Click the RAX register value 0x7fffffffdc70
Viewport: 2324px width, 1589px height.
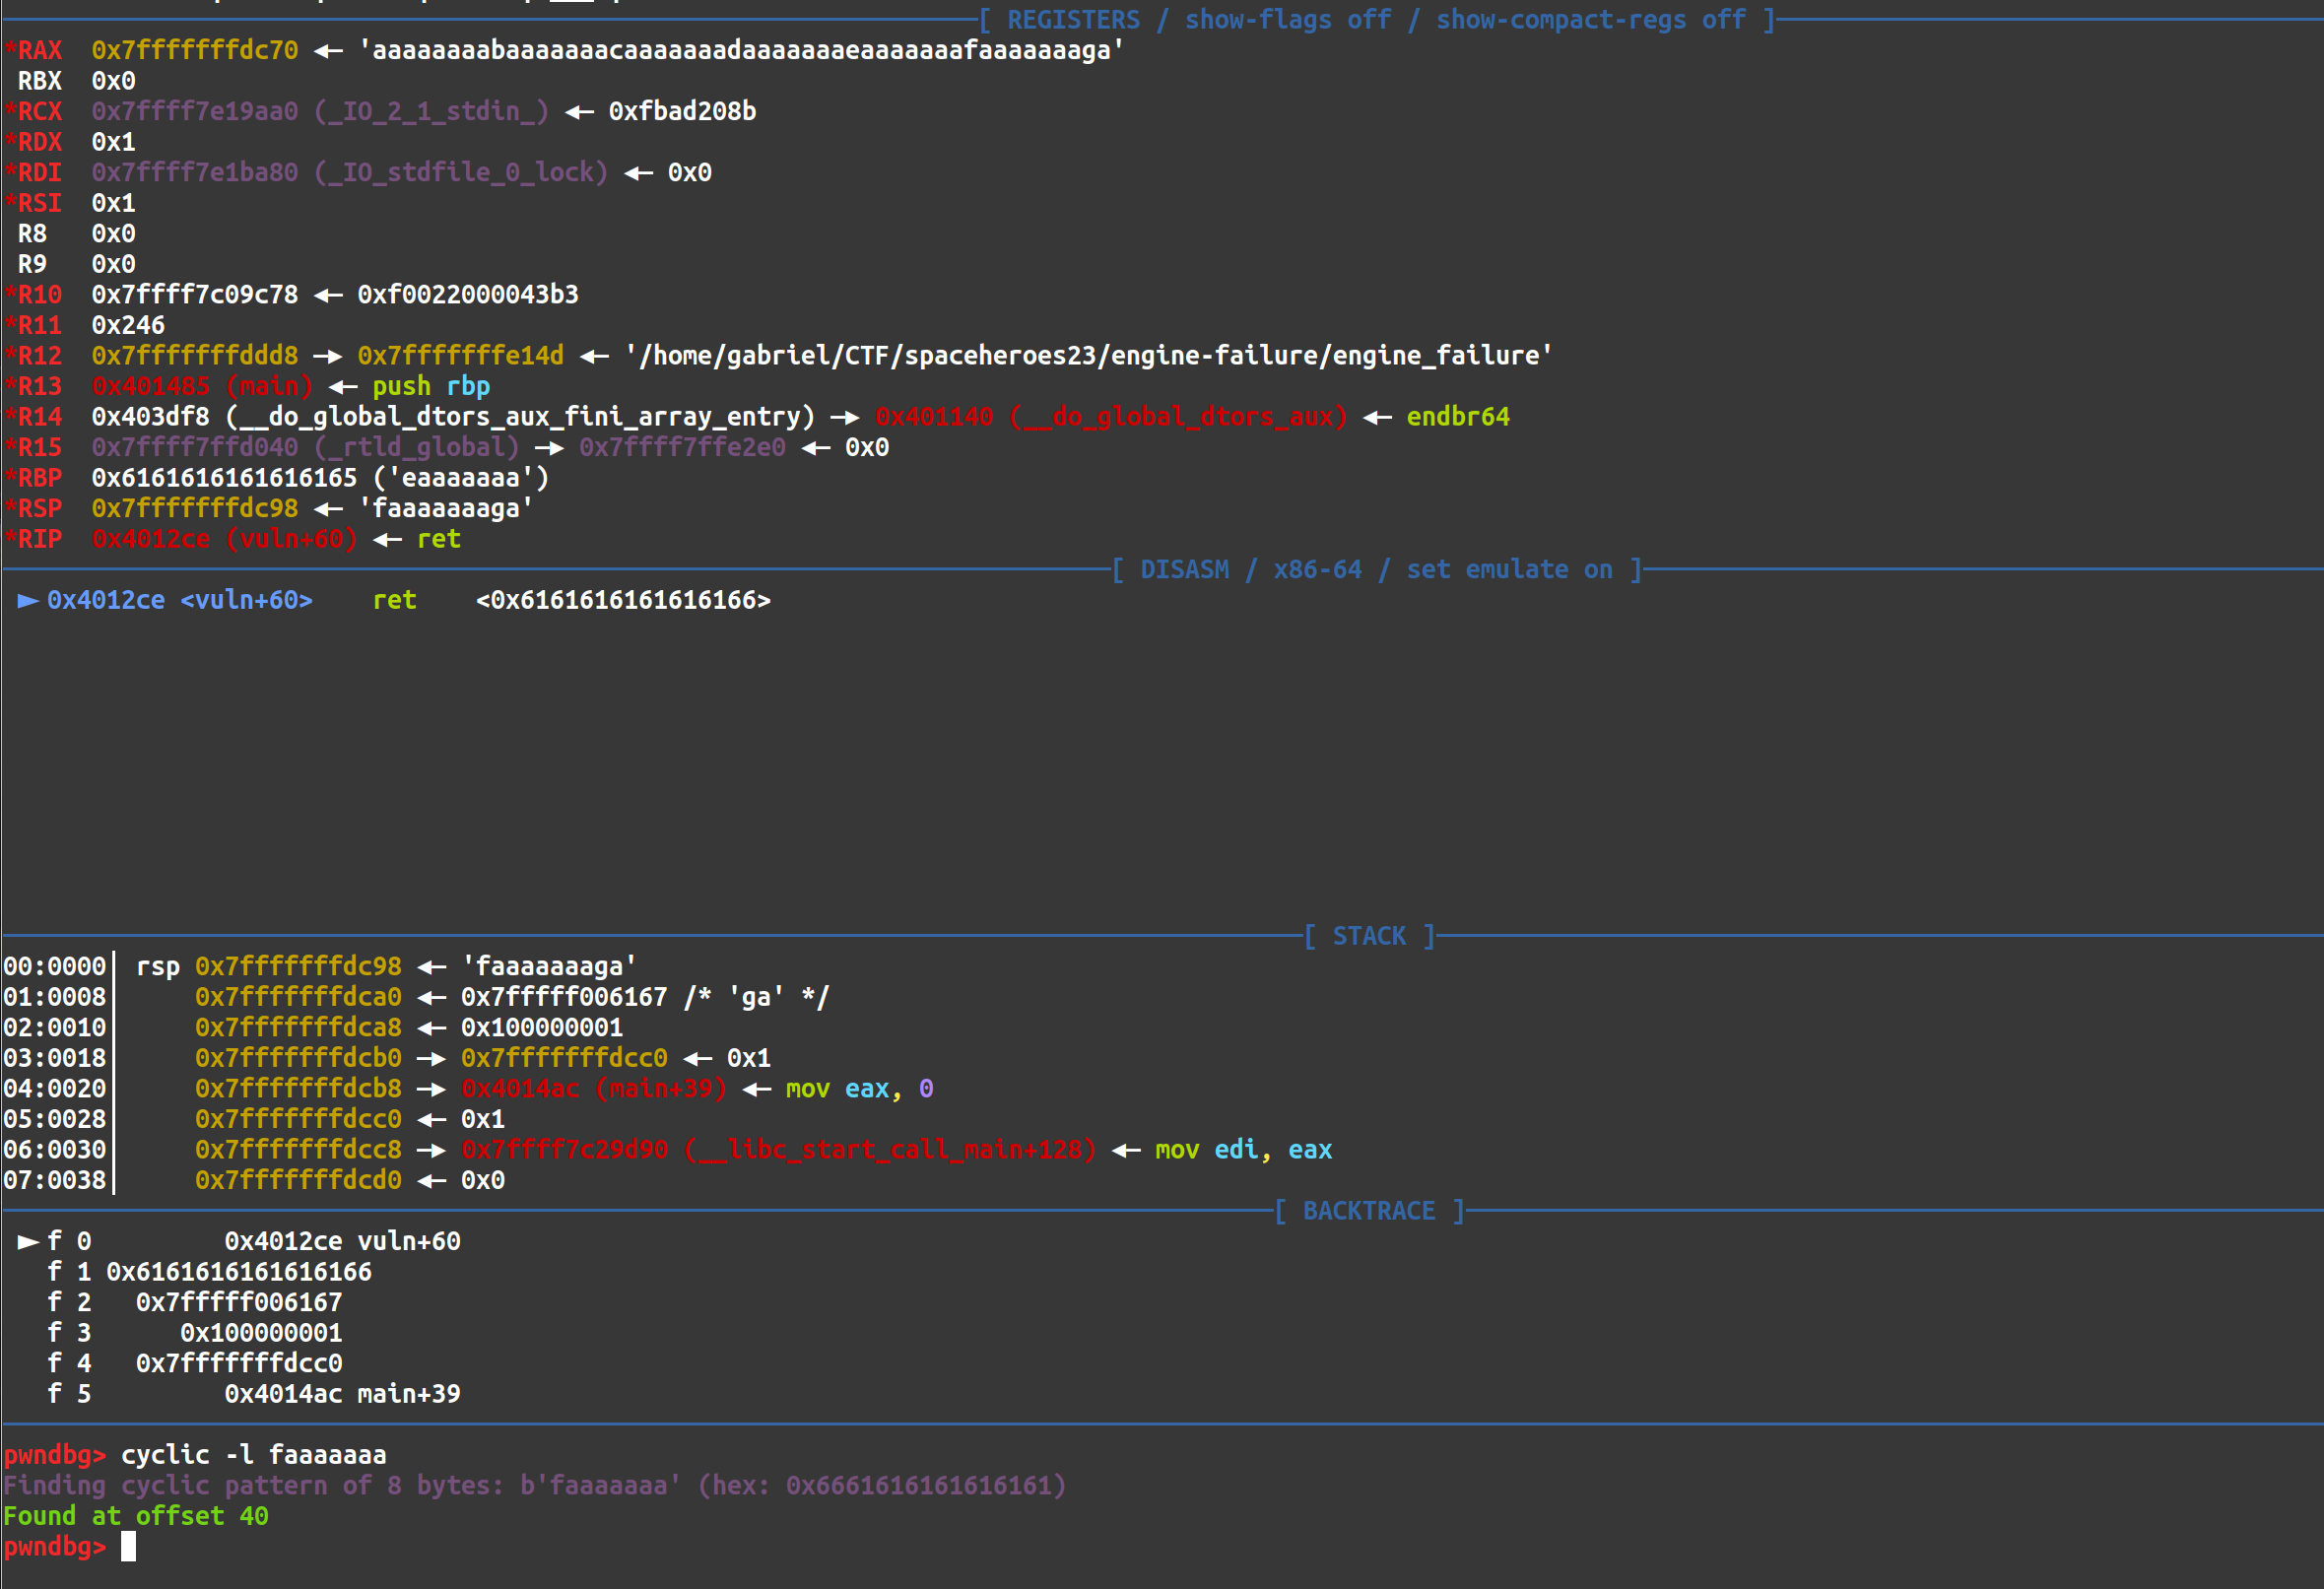tap(194, 50)
